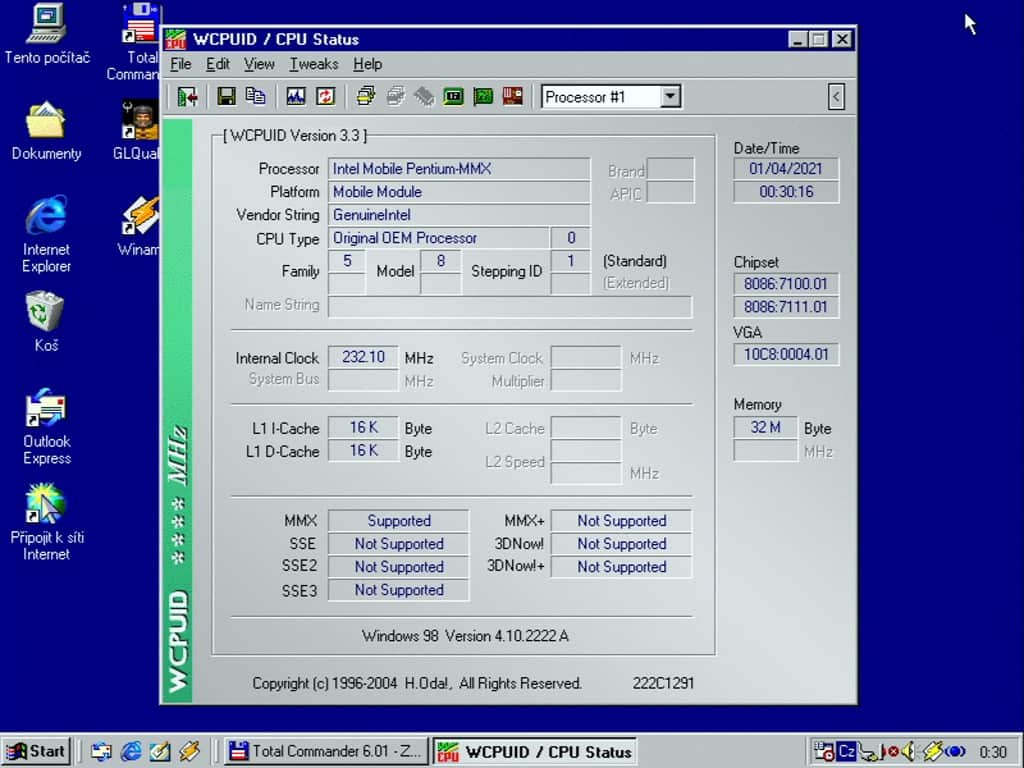Viewport: 1024px width, 768px height.
Task: Collapse the side panel with arrow button
Action: pyautogui.click(x=836, y=97)
